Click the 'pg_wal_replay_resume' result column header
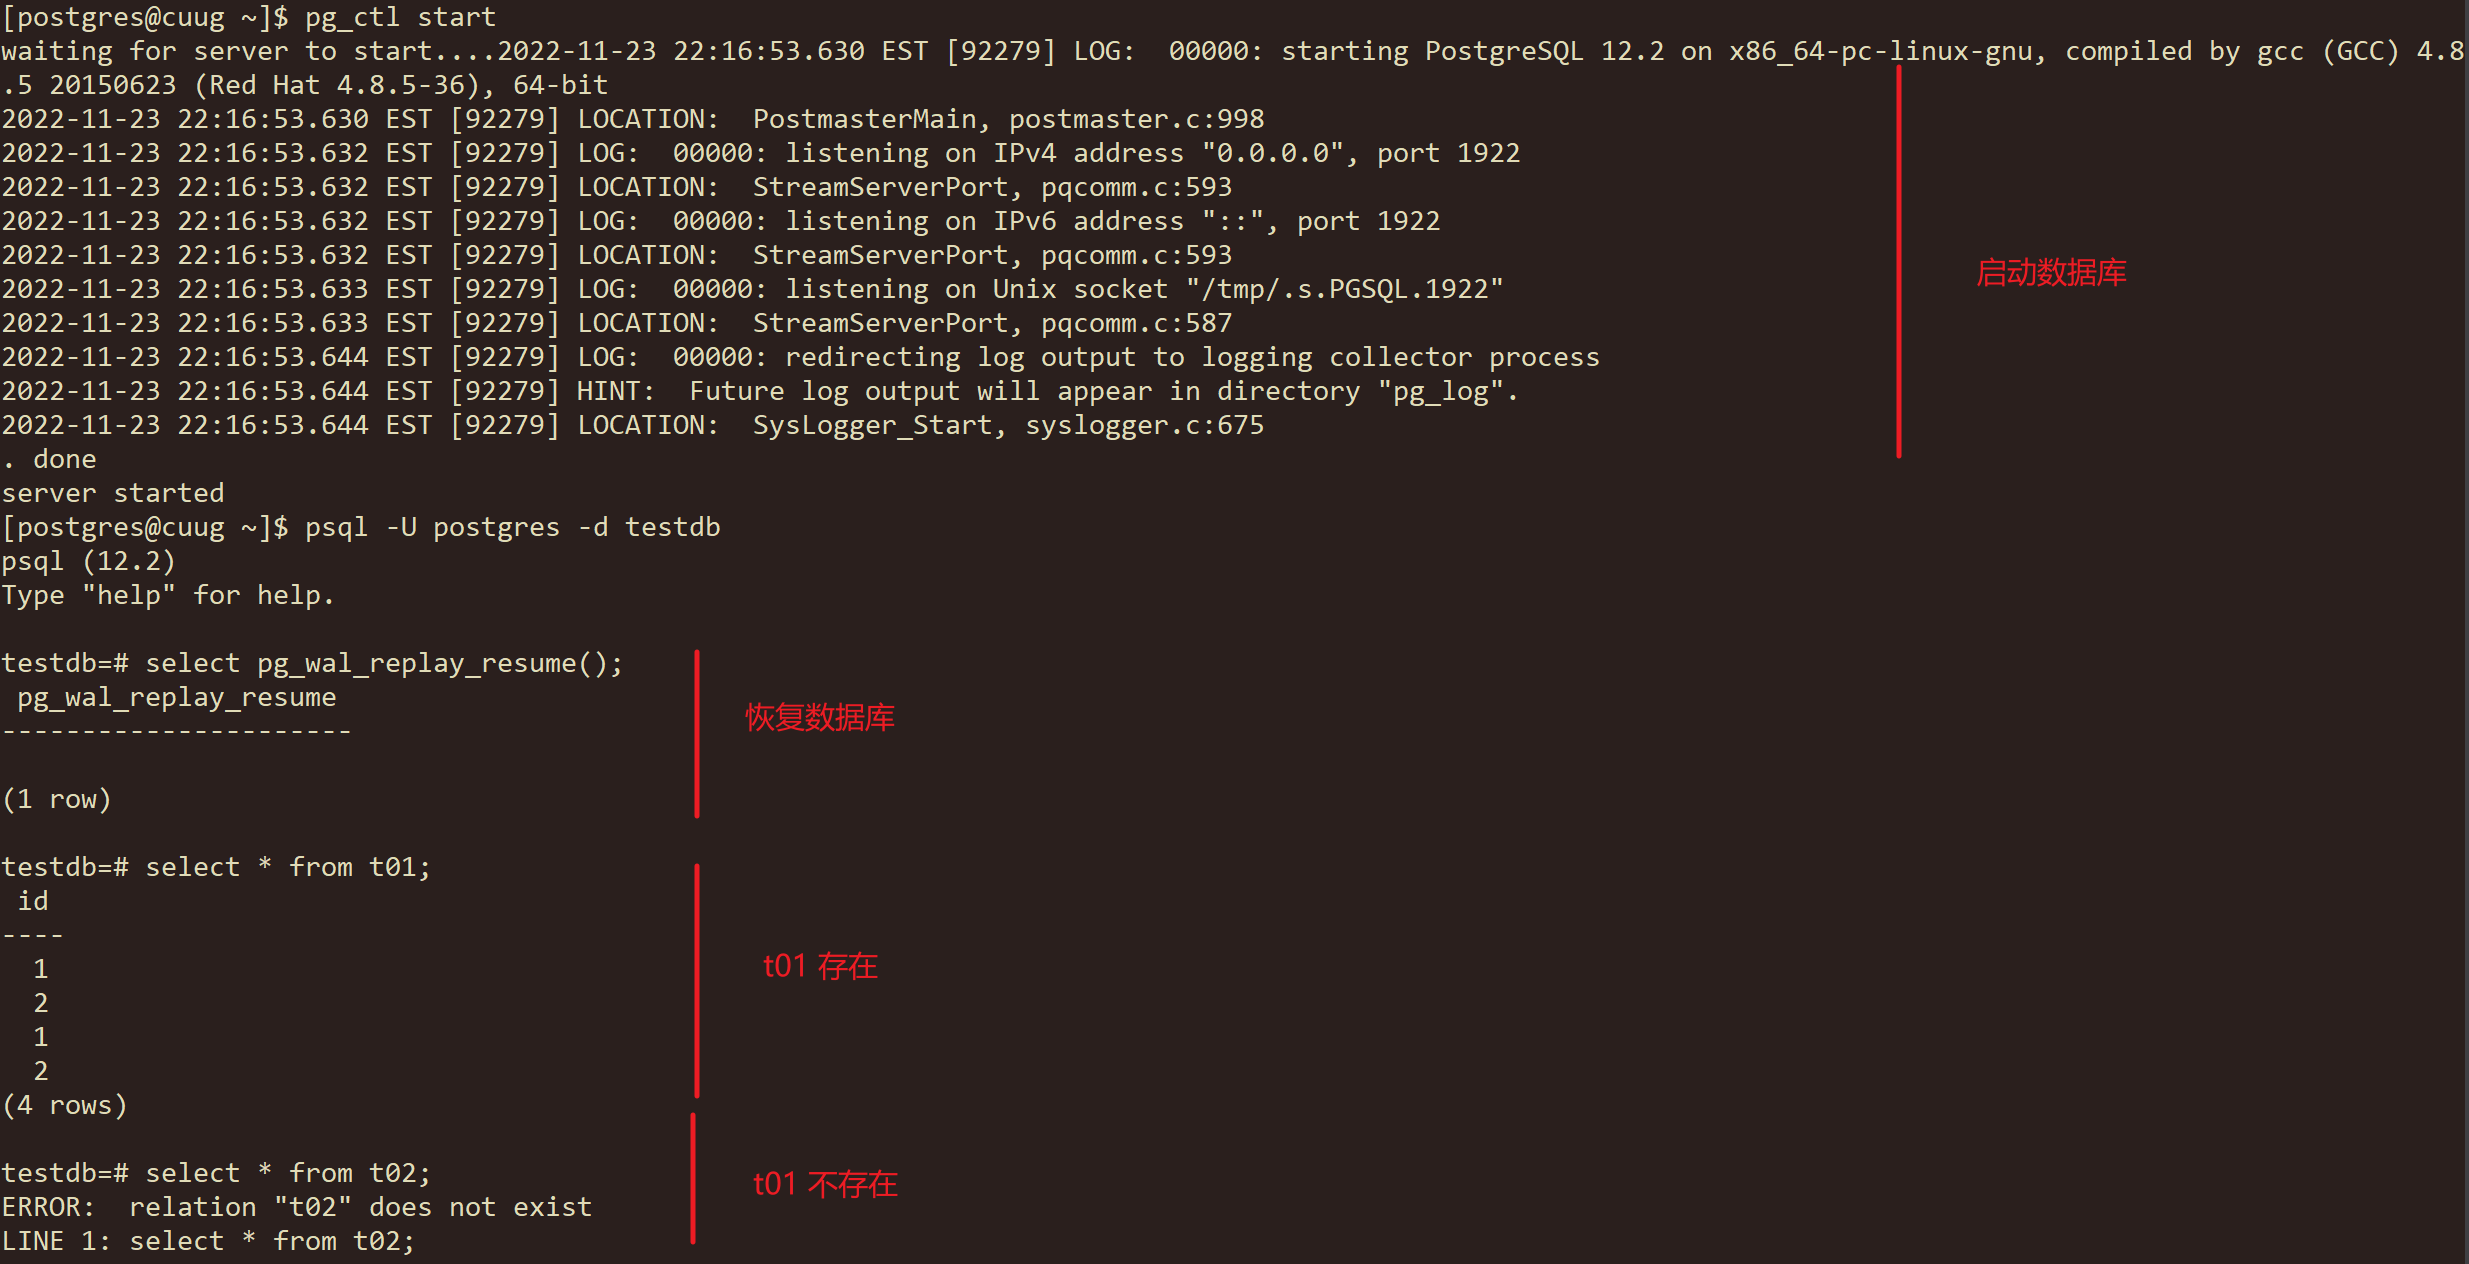 tap(176, 697)
